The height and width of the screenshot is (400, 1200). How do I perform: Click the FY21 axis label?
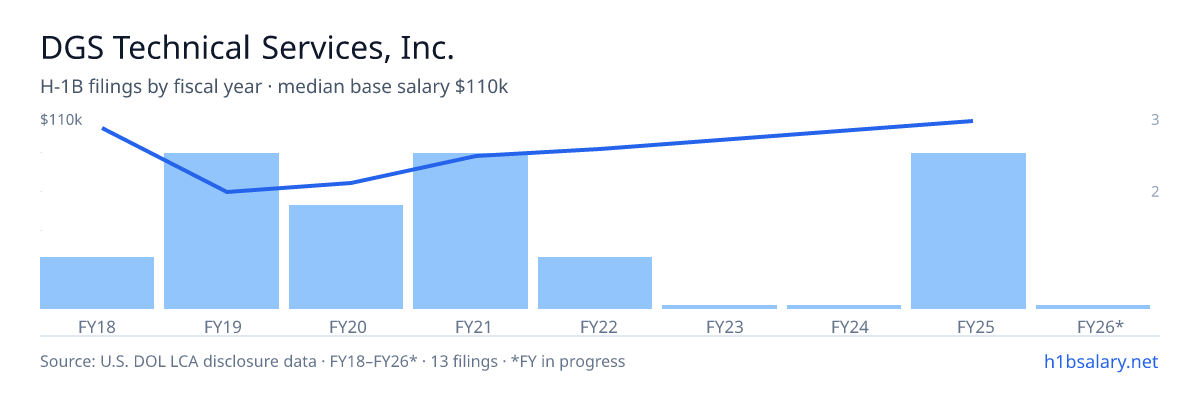tap(470, 326)
